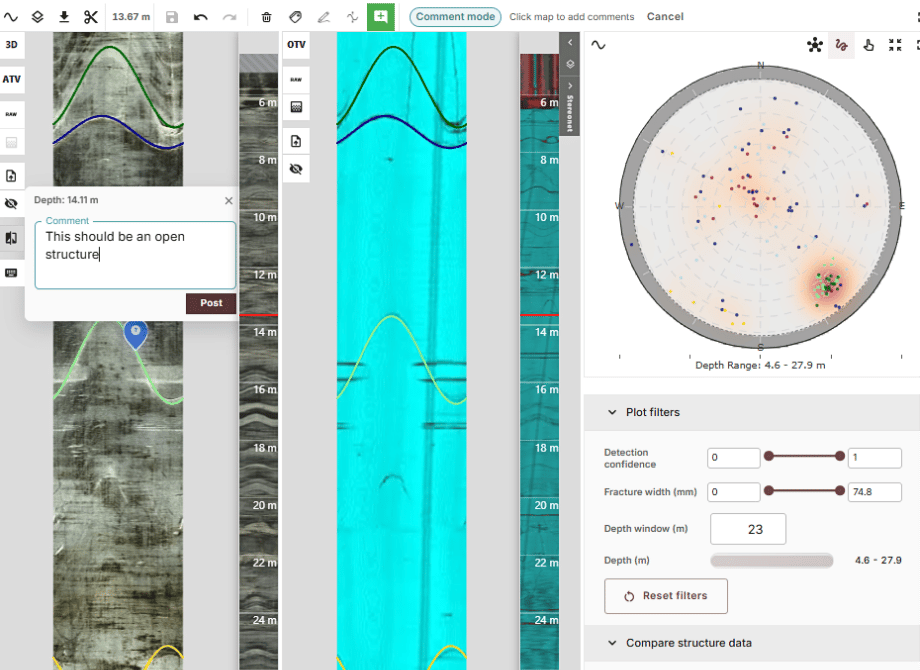Click the ruler scale icon in ATV sidebar
920x670 pixels.
coord(12,273)
